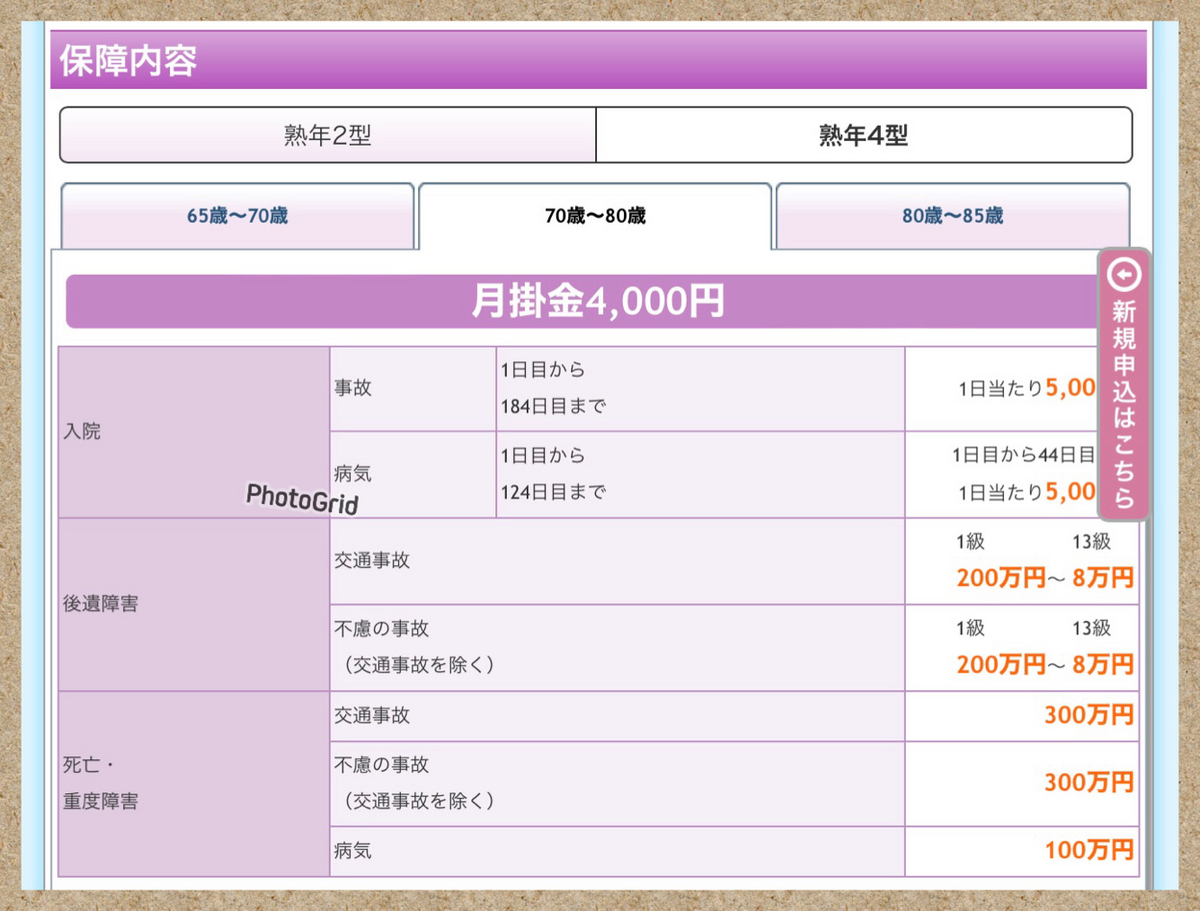Click 200万円〜8万円 in the 交通事故 row
The width and height of the screenshot is (1200, 911).
(x=1045, y=578)
